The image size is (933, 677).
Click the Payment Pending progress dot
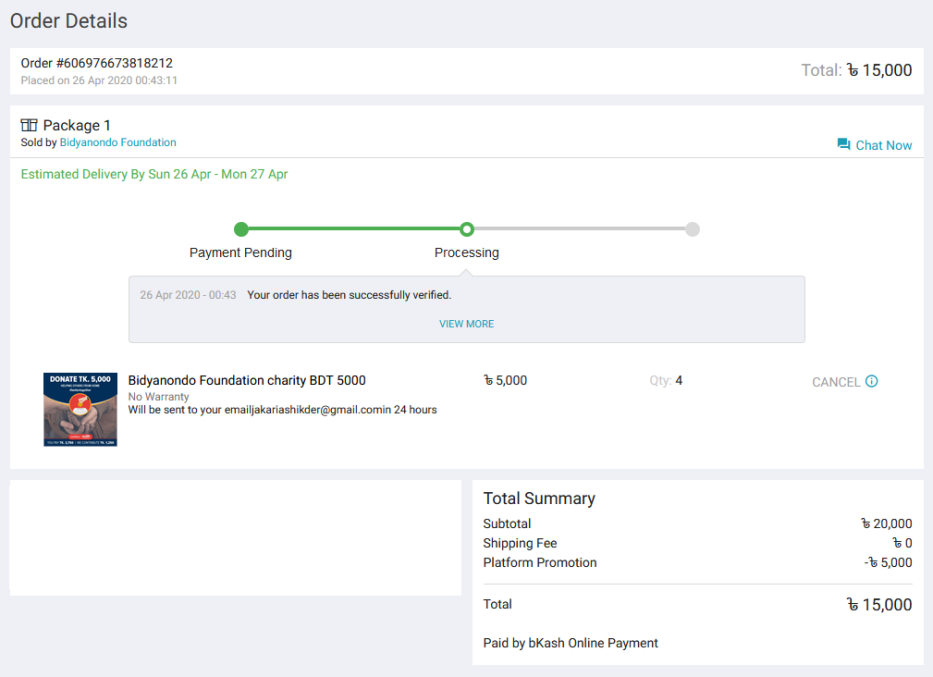pos(241,229)
